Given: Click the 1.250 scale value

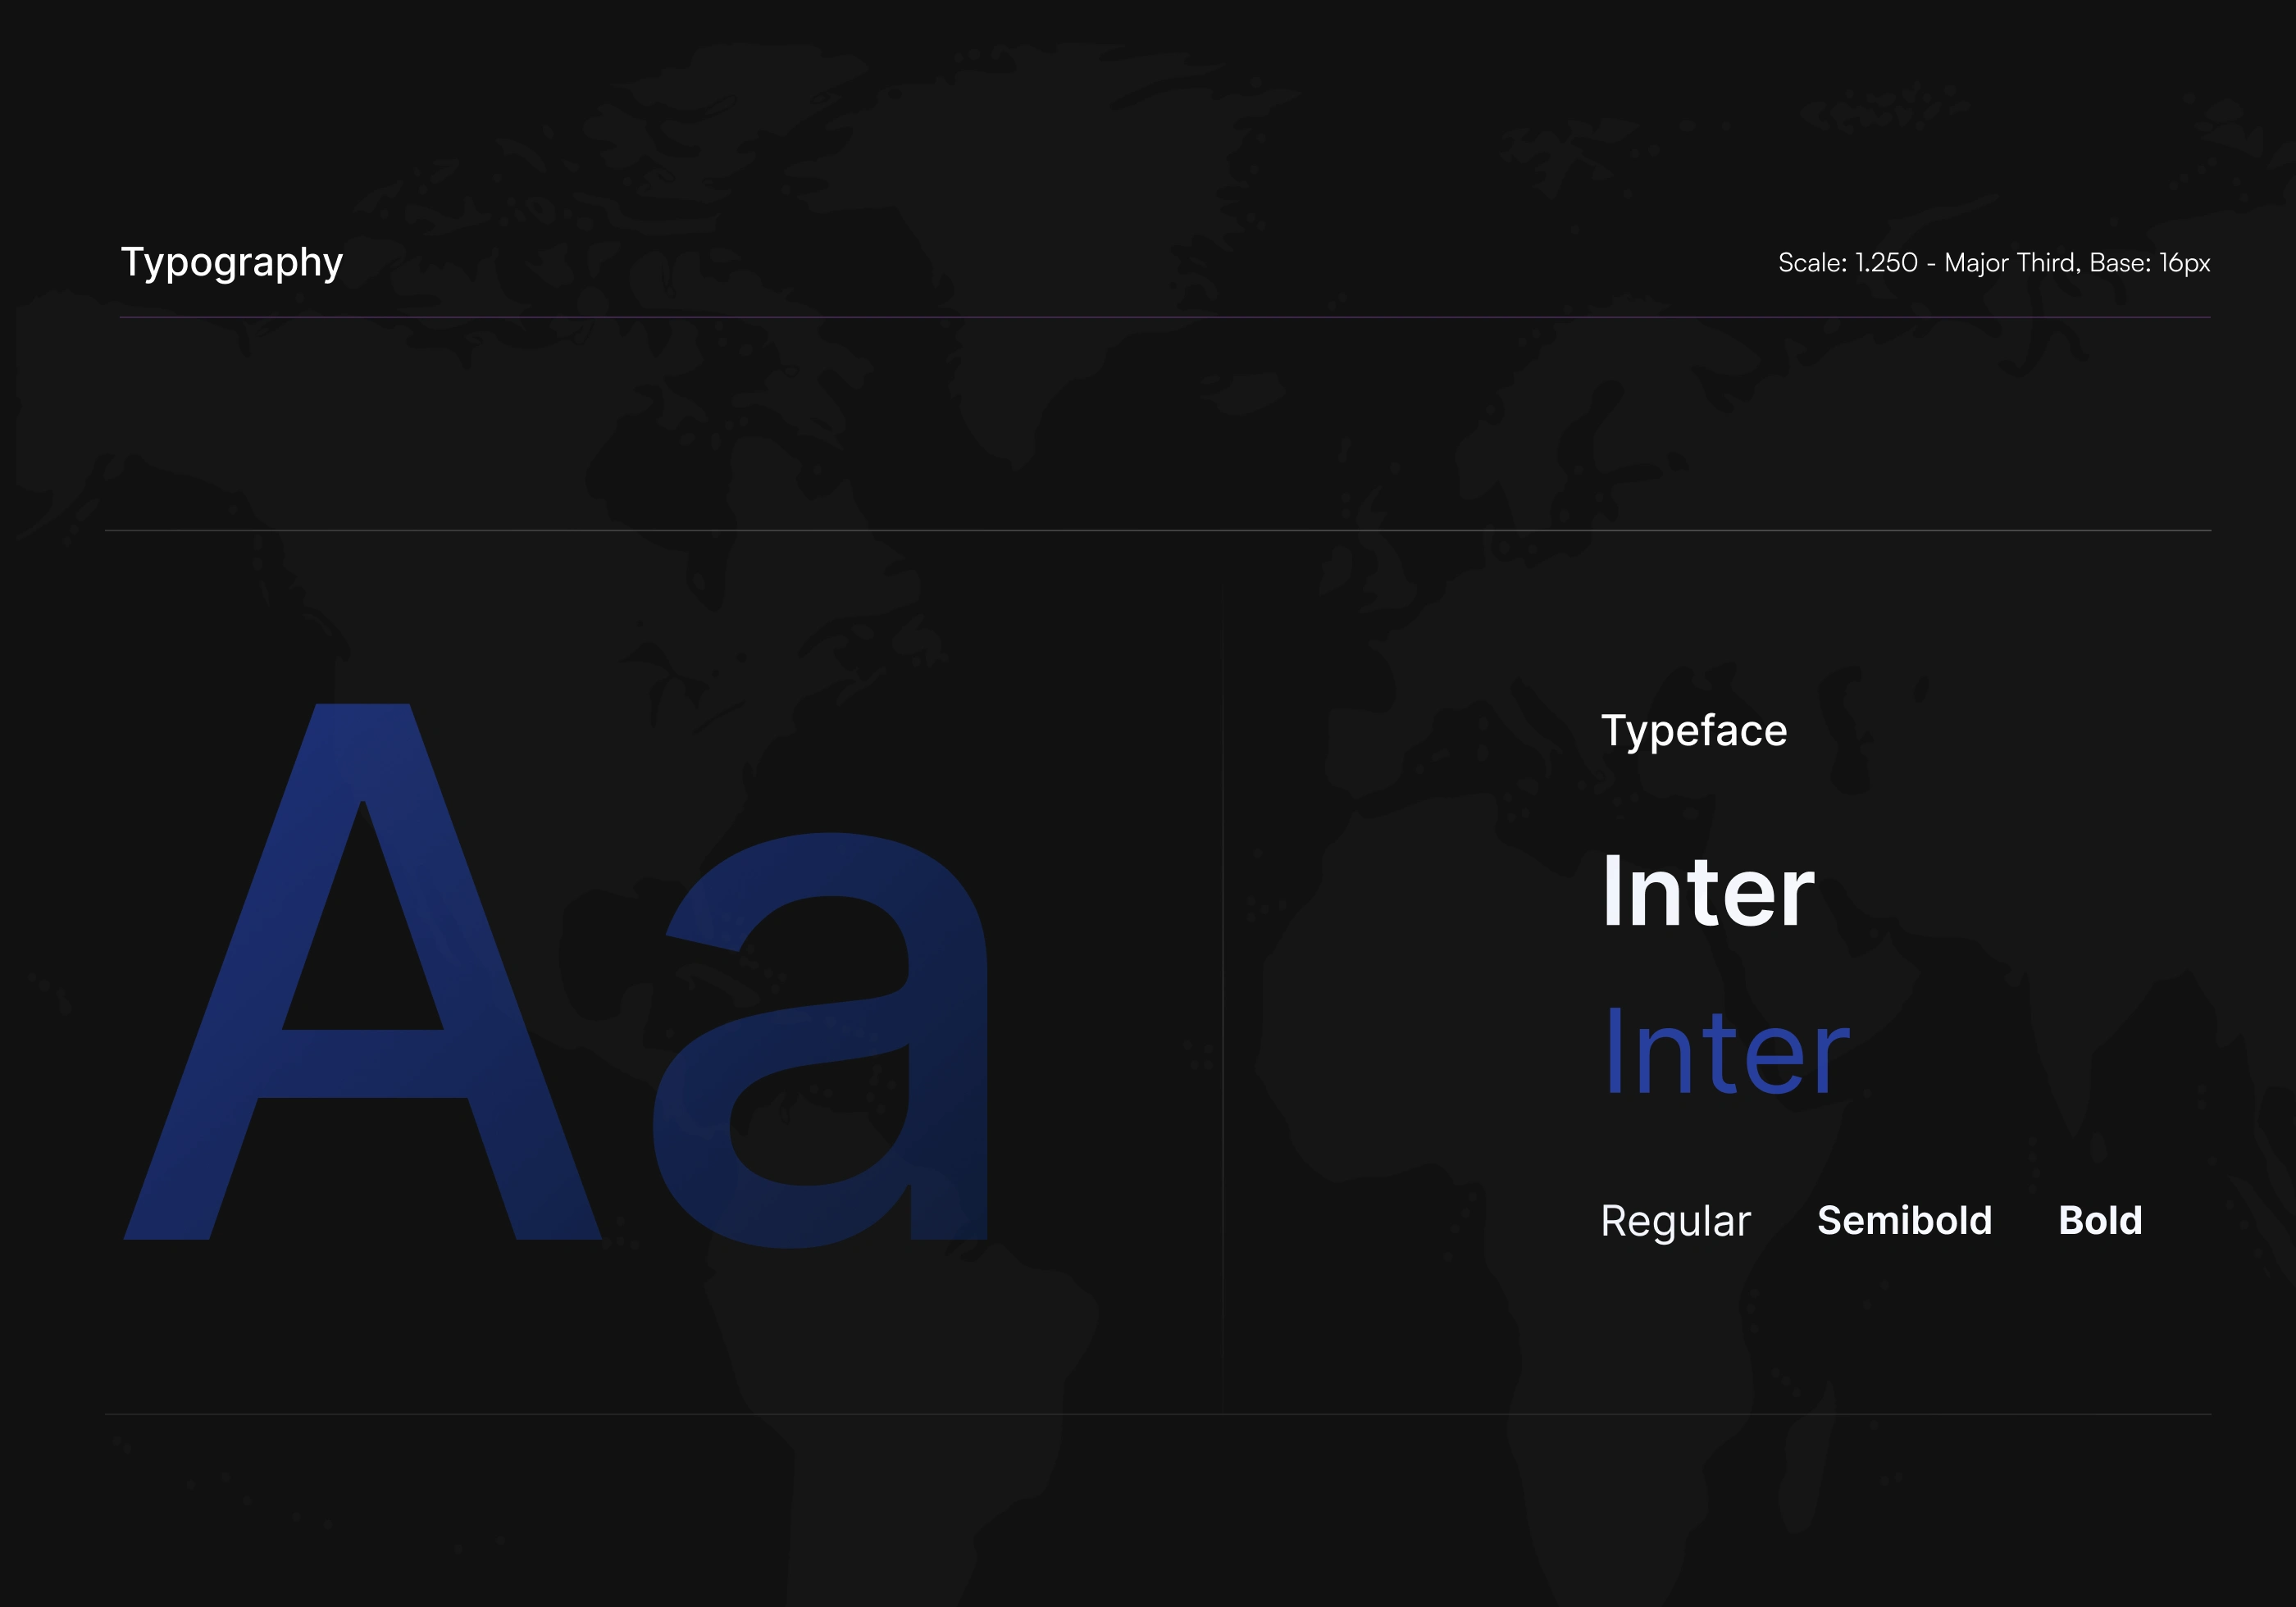Looking at the screenshot, I should pos(1886,263).
